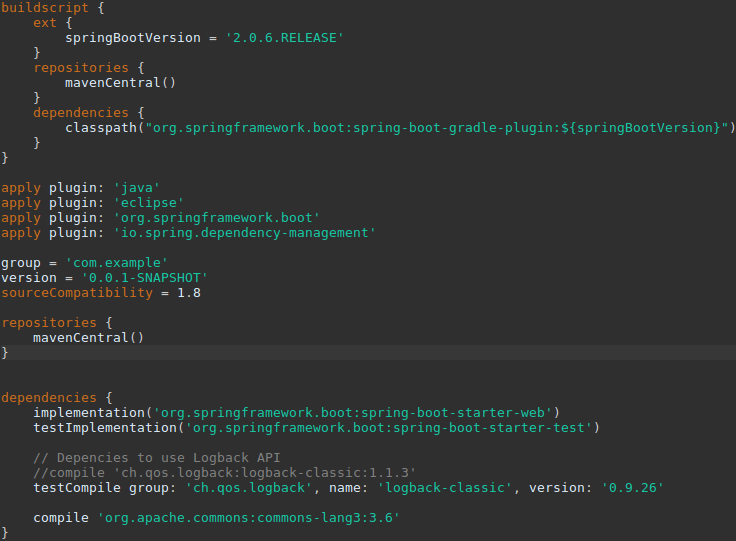
Task: Click the 'repositories' keyword inside the buildscript block
Action: click(x=81, y=68)
